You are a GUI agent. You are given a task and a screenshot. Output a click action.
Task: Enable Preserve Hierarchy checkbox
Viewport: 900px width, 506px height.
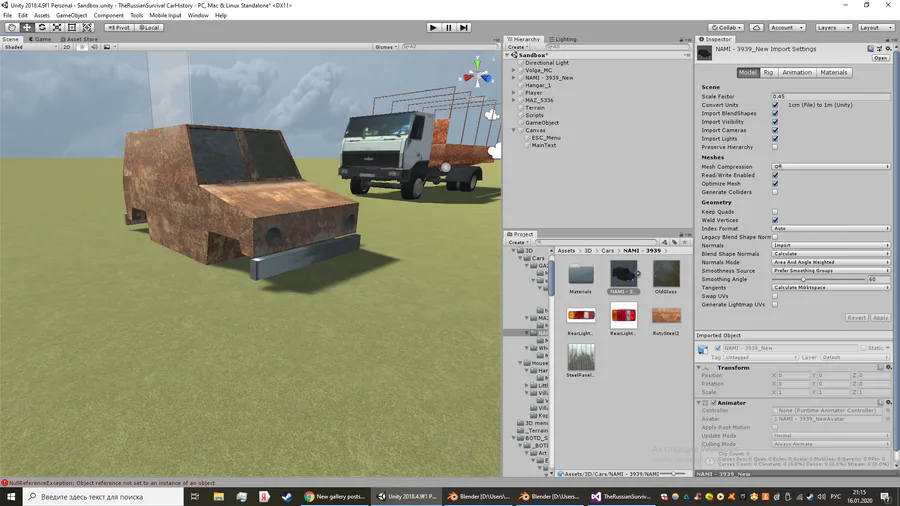click(775, 147)
